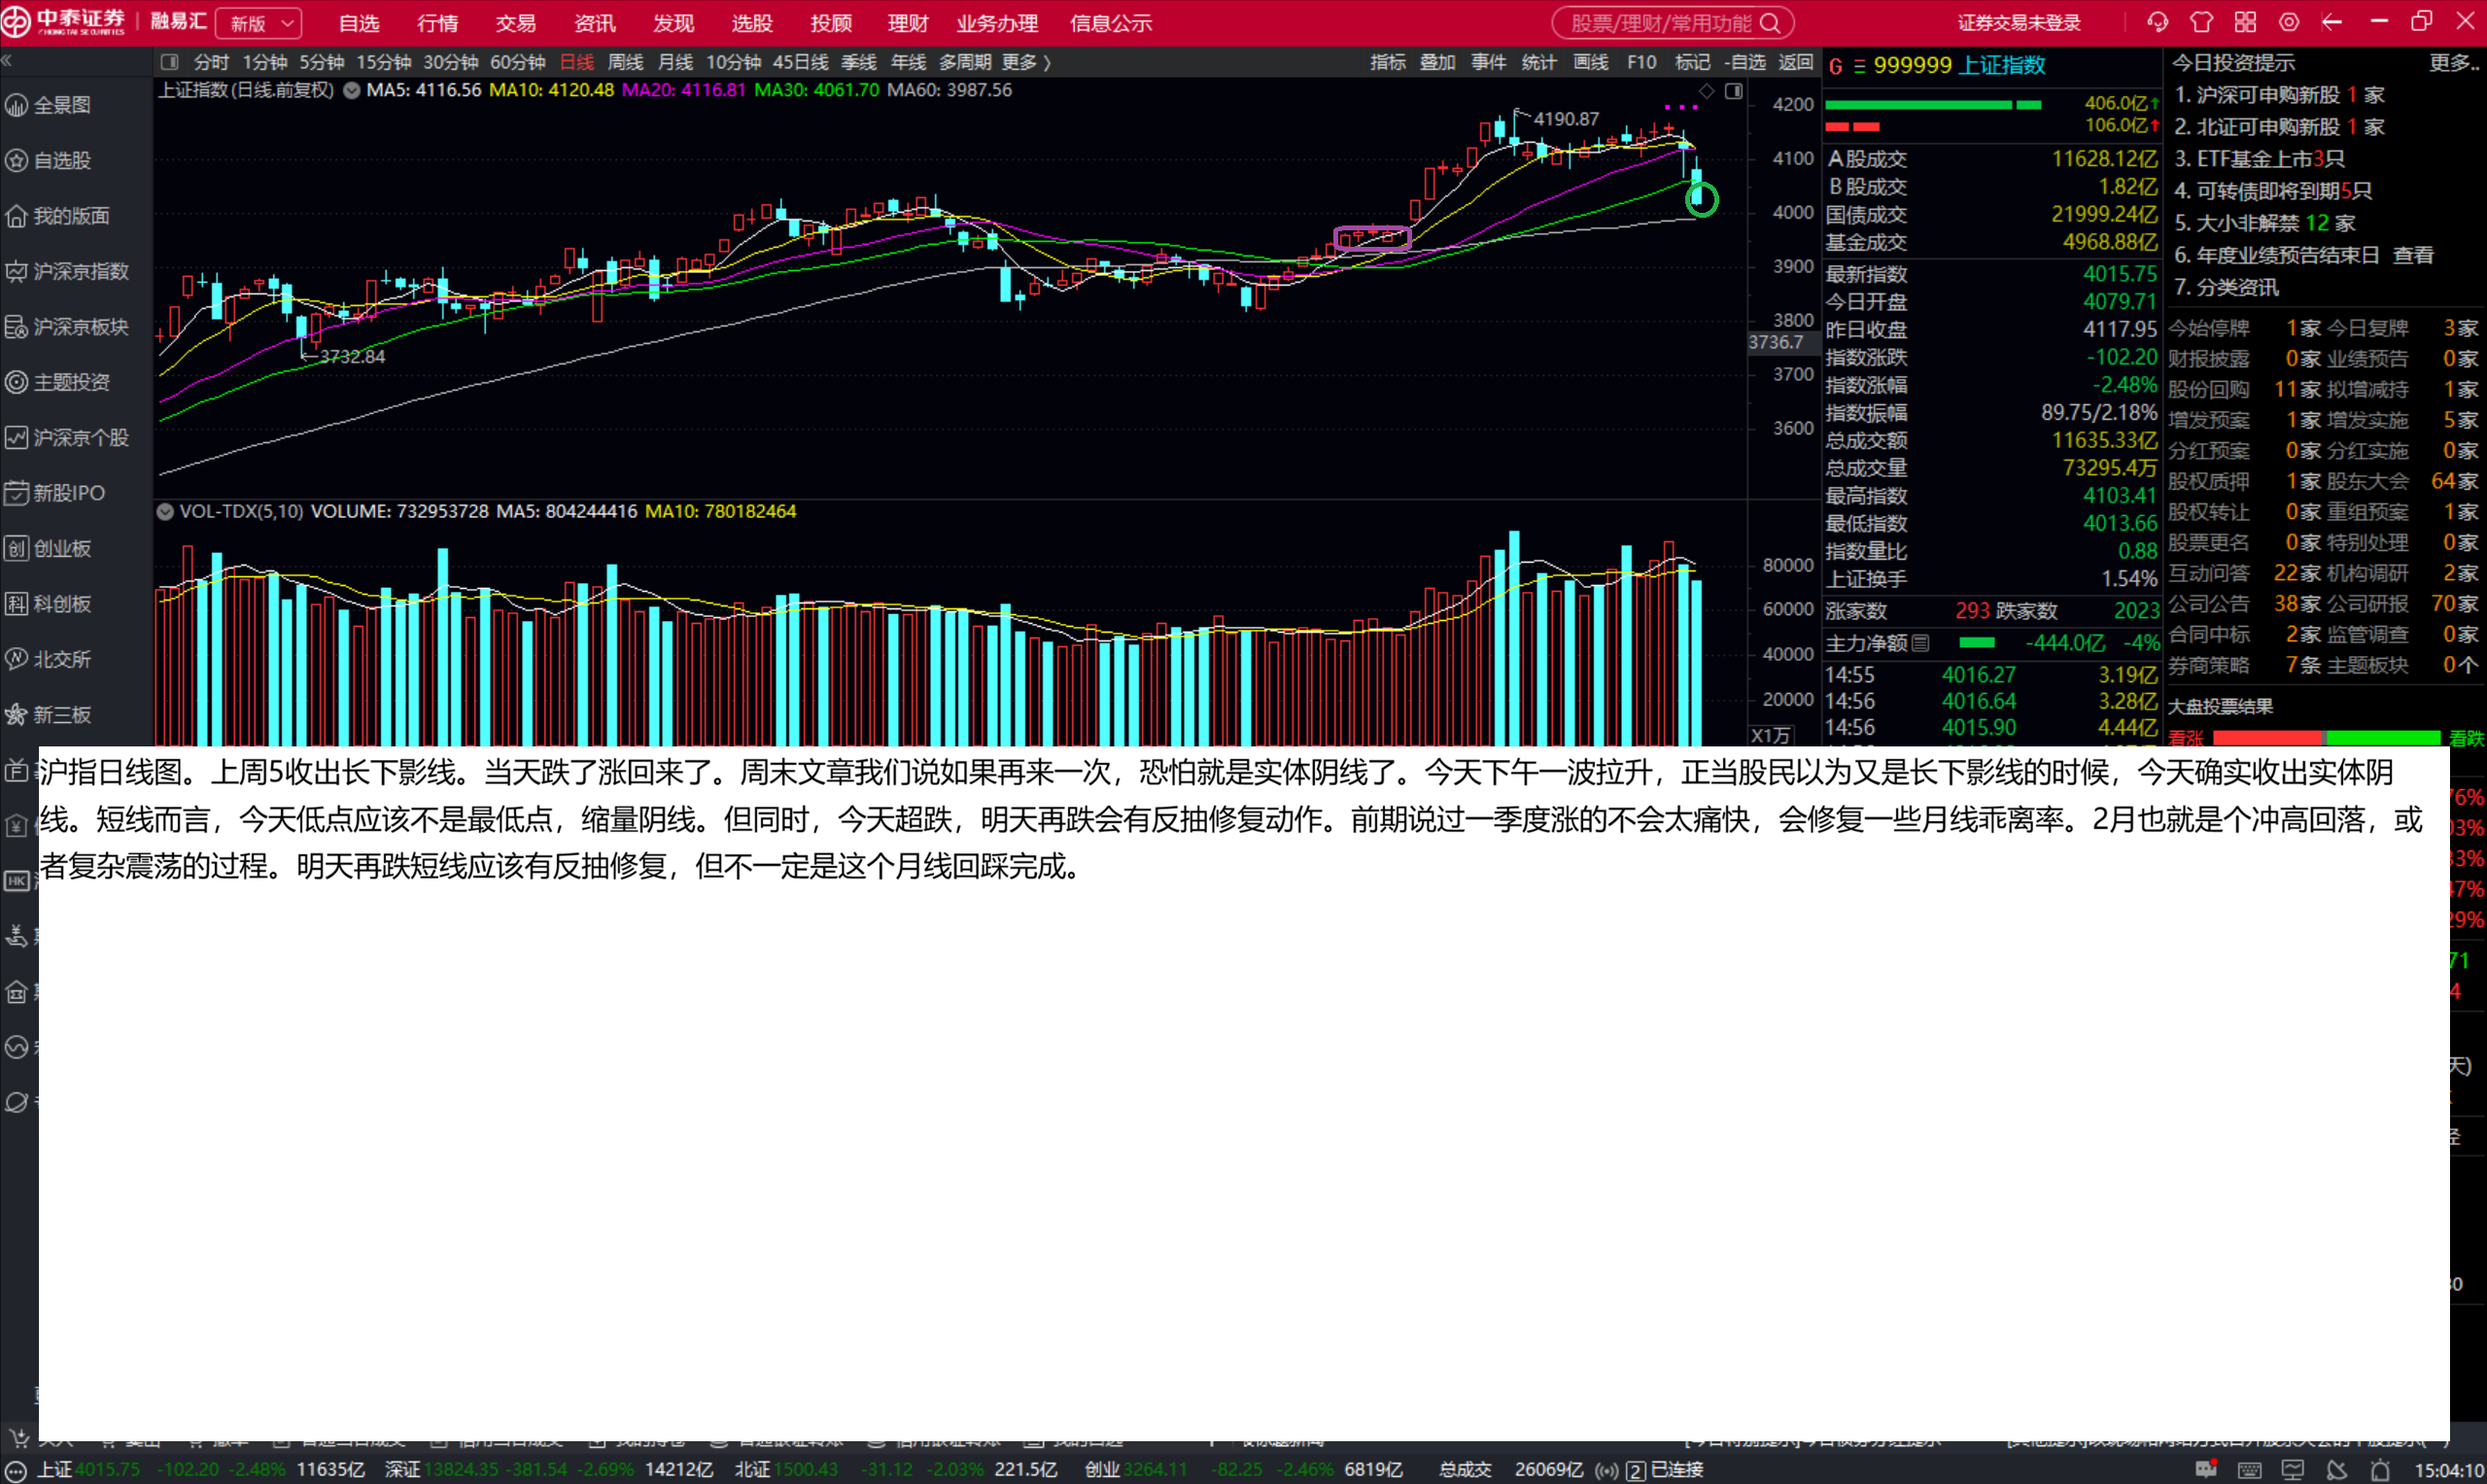The image size is (2487, 1484).
Task: Open 新股IPO sidebar item
Action: point(66,493)
